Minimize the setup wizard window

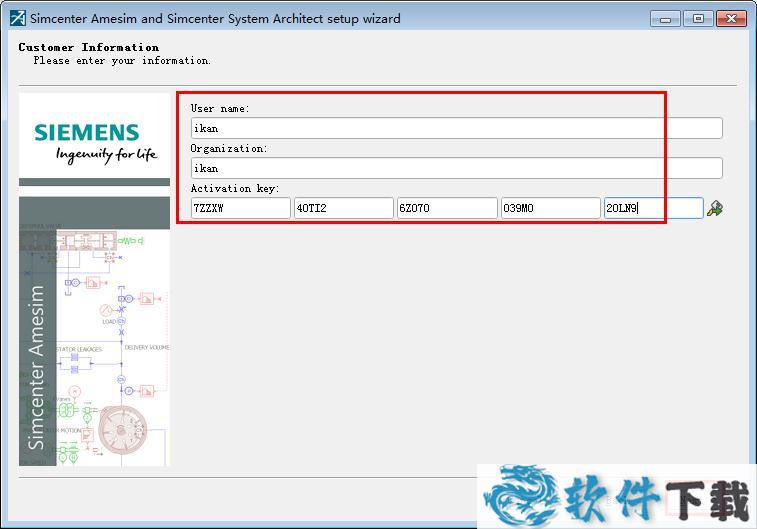pos(664,18)
